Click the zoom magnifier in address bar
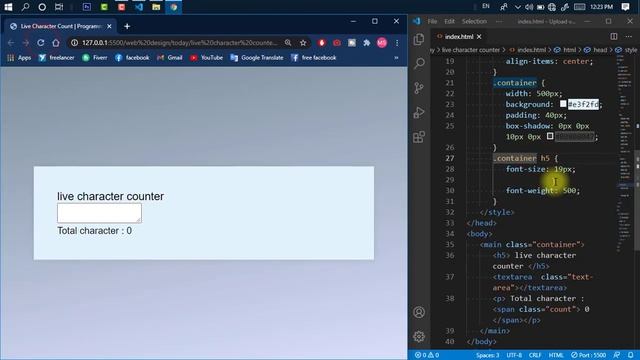The image size is (640, 360). coord(288,43)
